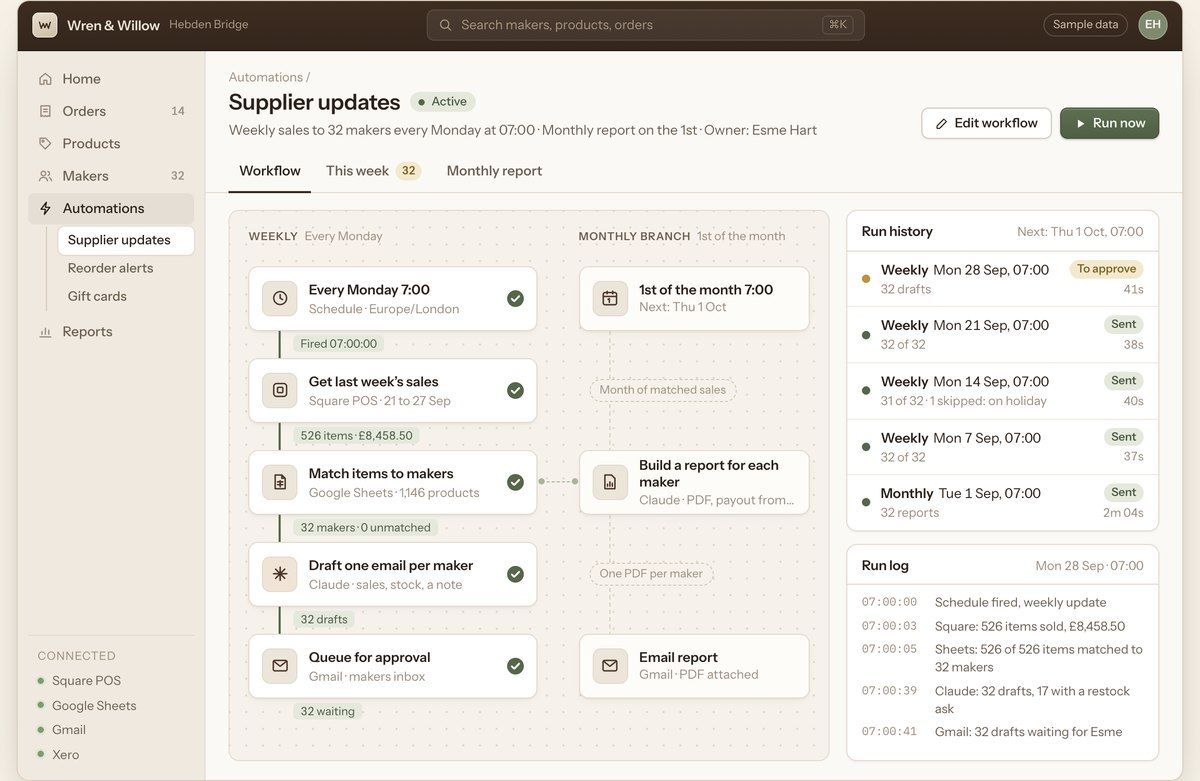Image resolution: width=1200 pixels, height=781 pixels.
Task: Click the Edit workflow button
Action: pyautogui.click(x=986, y=123)
